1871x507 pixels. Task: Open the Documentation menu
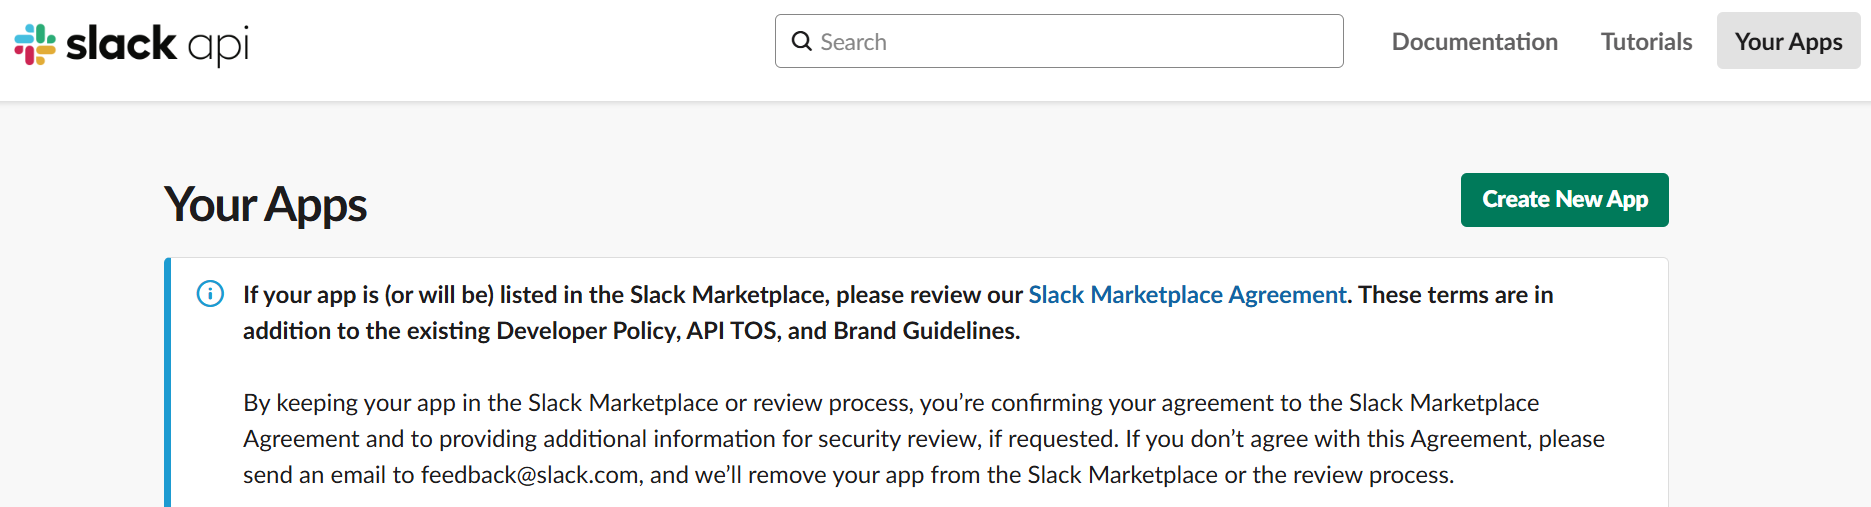coord(1474,41)
